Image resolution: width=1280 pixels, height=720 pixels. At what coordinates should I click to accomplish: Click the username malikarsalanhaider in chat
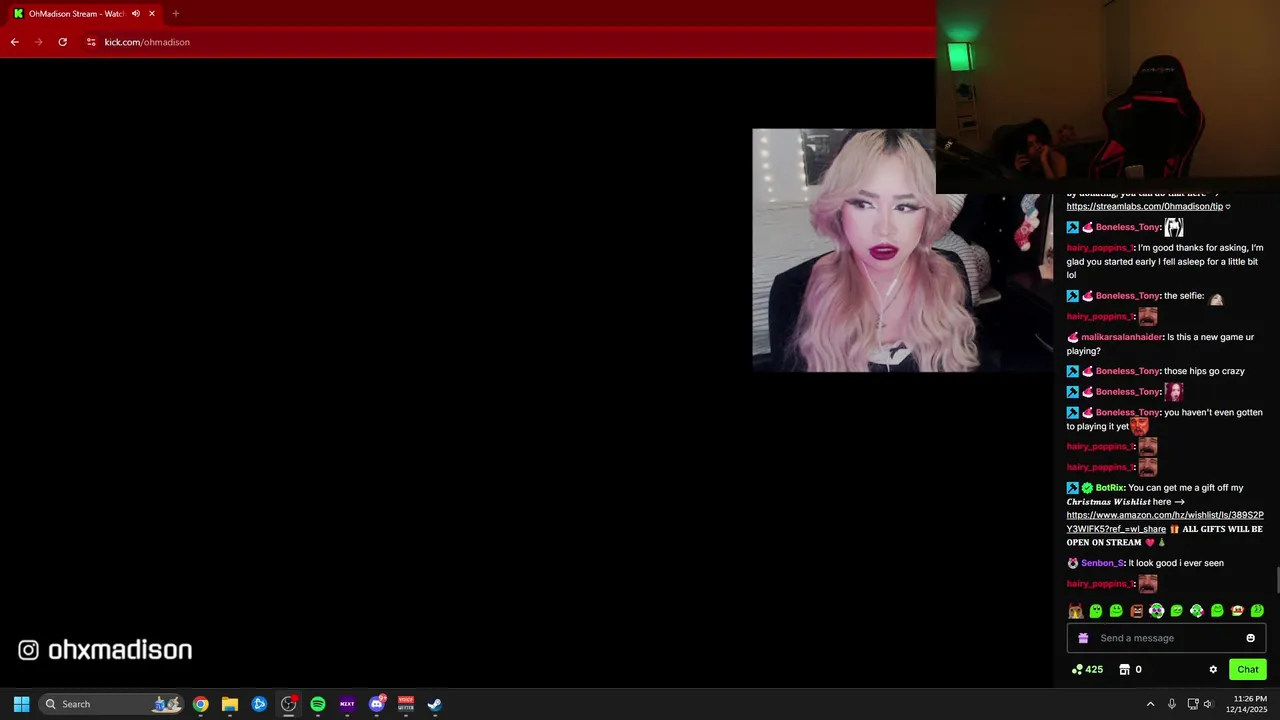tap(1122, 337)
